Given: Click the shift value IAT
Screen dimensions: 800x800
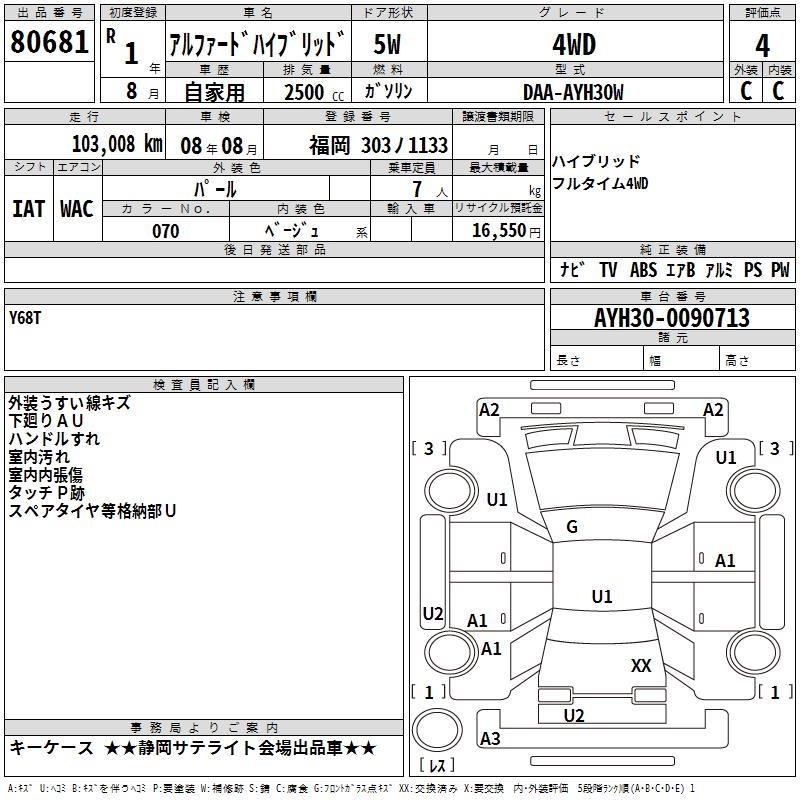Looking at the screenshot, I should pyautogui.click(x=29, y=209).
